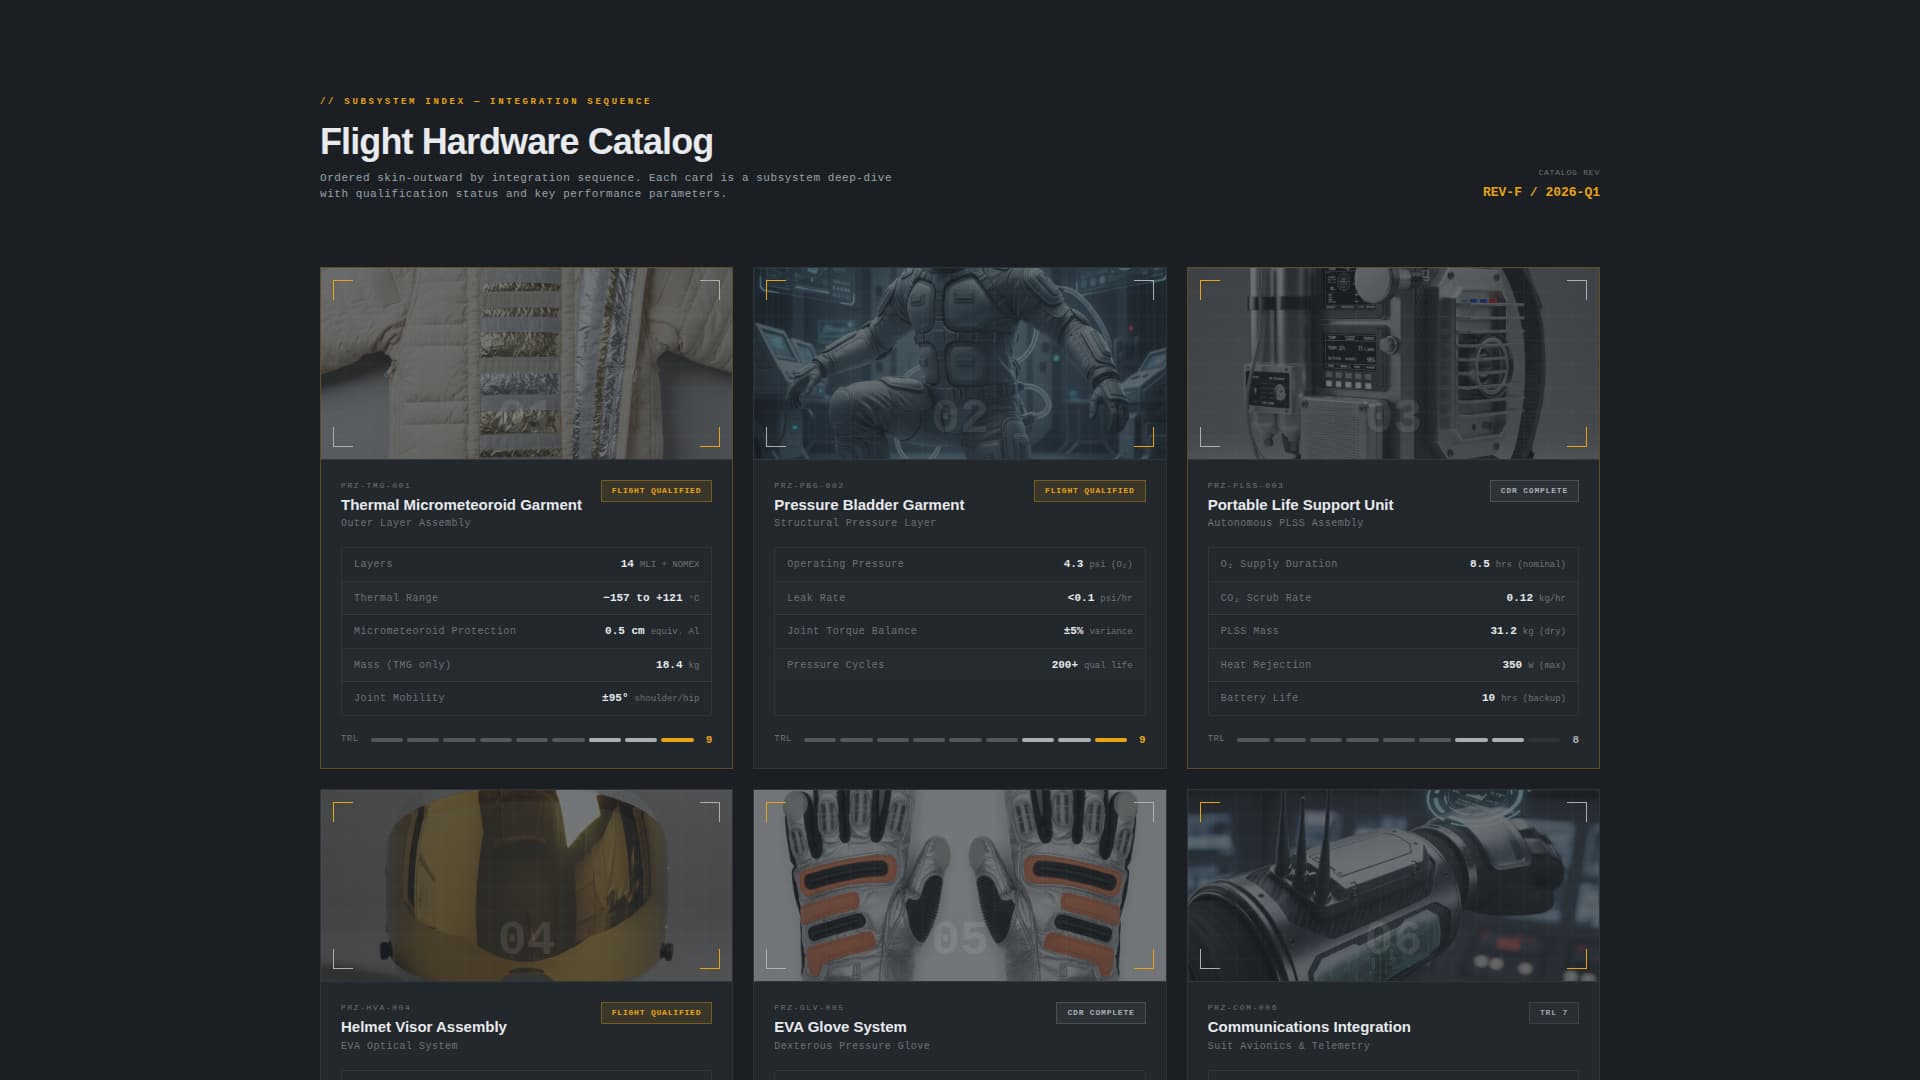Open the Helmet Visor Assembly title link
Viewport: 1920px width, 1080px height.
pos(423,1027)
